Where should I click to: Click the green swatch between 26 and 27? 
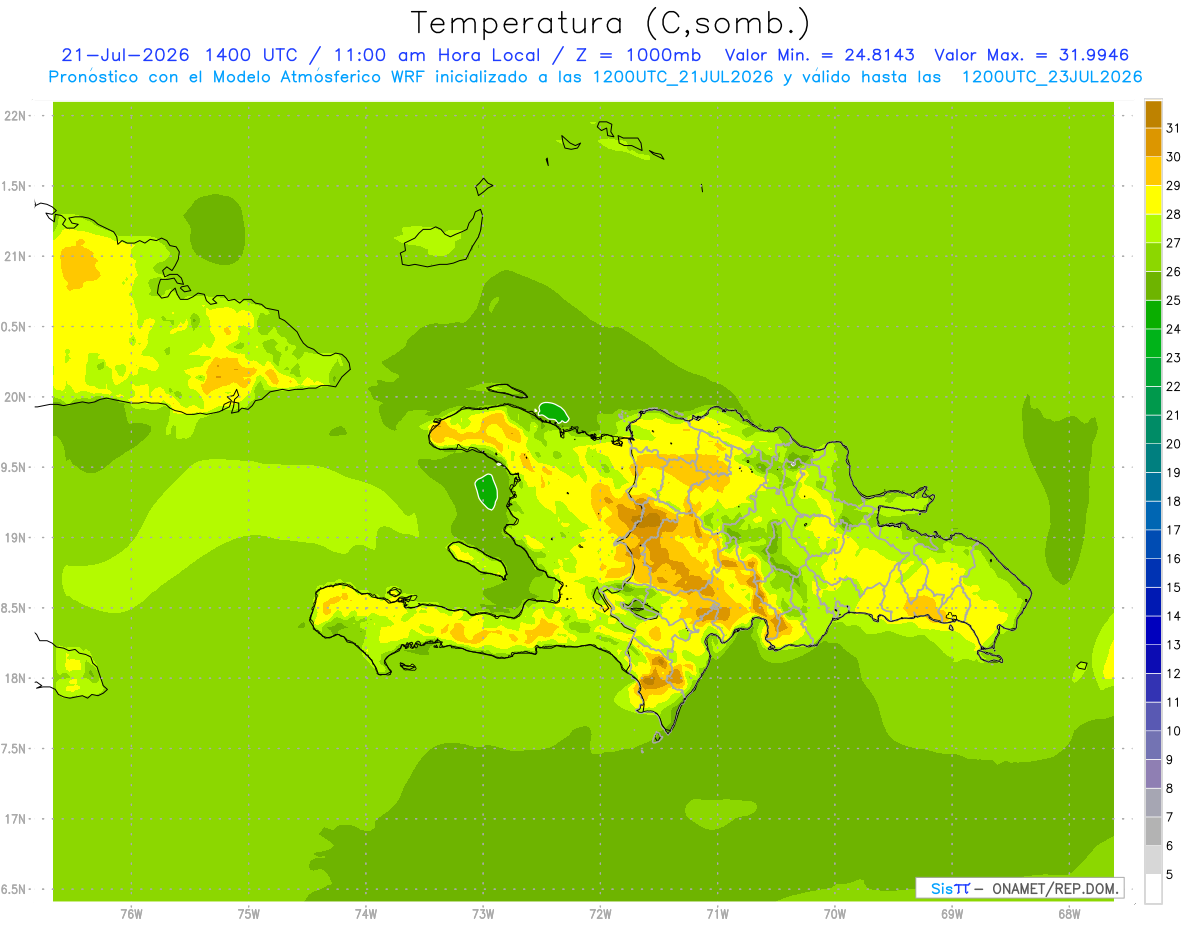pos(1153,256)
